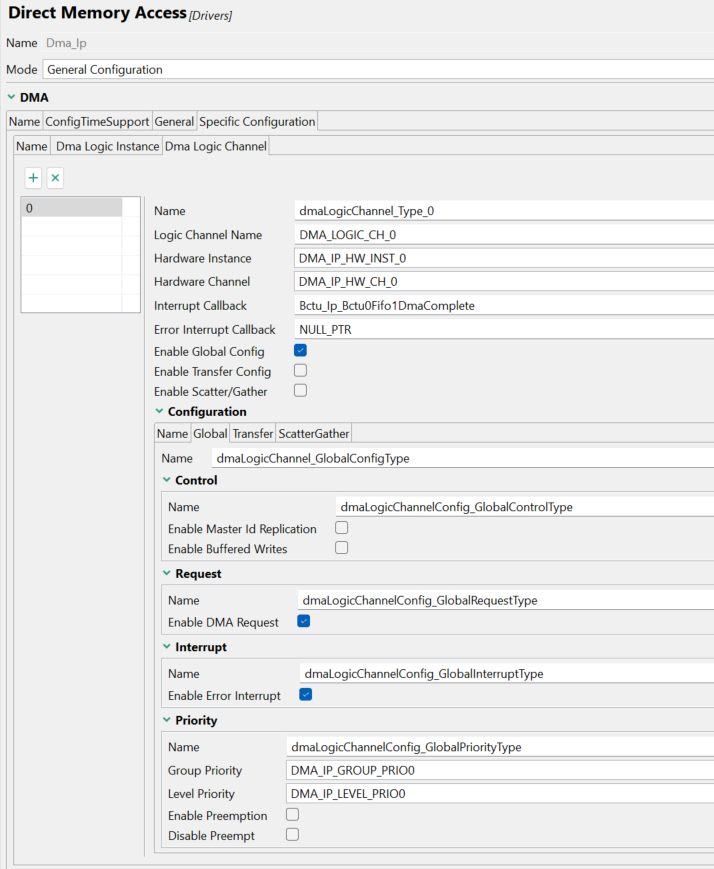Image resolution: width=714 pixels, height=869 pixels.
Task: Toggle Enable Transfer Config checkbox
Action: point(300,371)
